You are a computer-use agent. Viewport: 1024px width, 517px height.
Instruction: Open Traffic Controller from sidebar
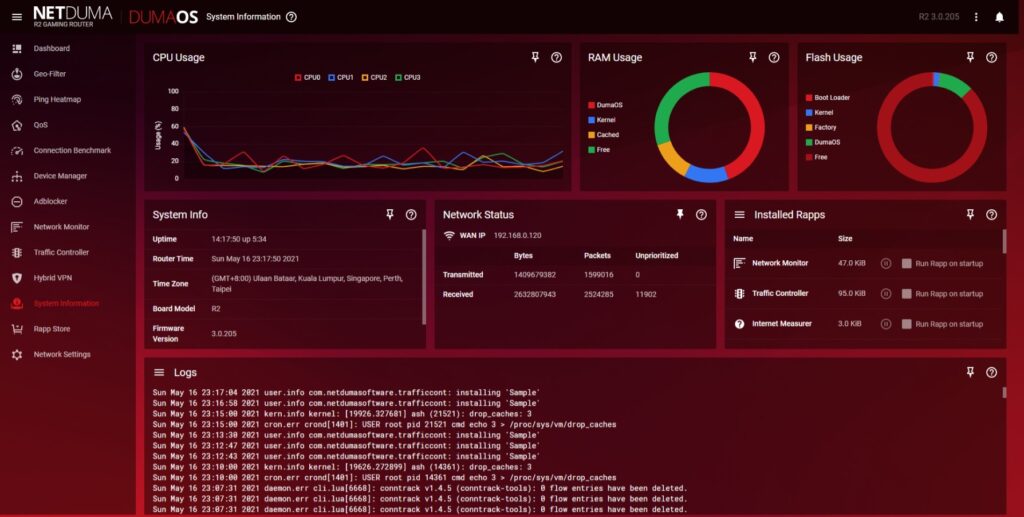coord(61,252)
